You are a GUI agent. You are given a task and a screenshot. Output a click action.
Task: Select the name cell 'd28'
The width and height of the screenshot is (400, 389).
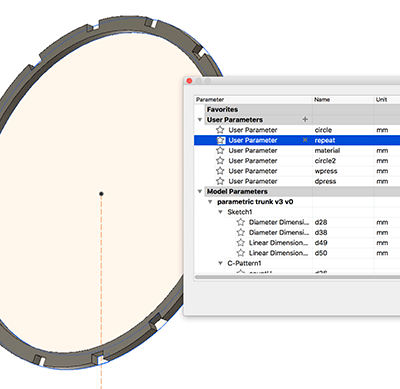pyautogui.click(x=321, y=222)
